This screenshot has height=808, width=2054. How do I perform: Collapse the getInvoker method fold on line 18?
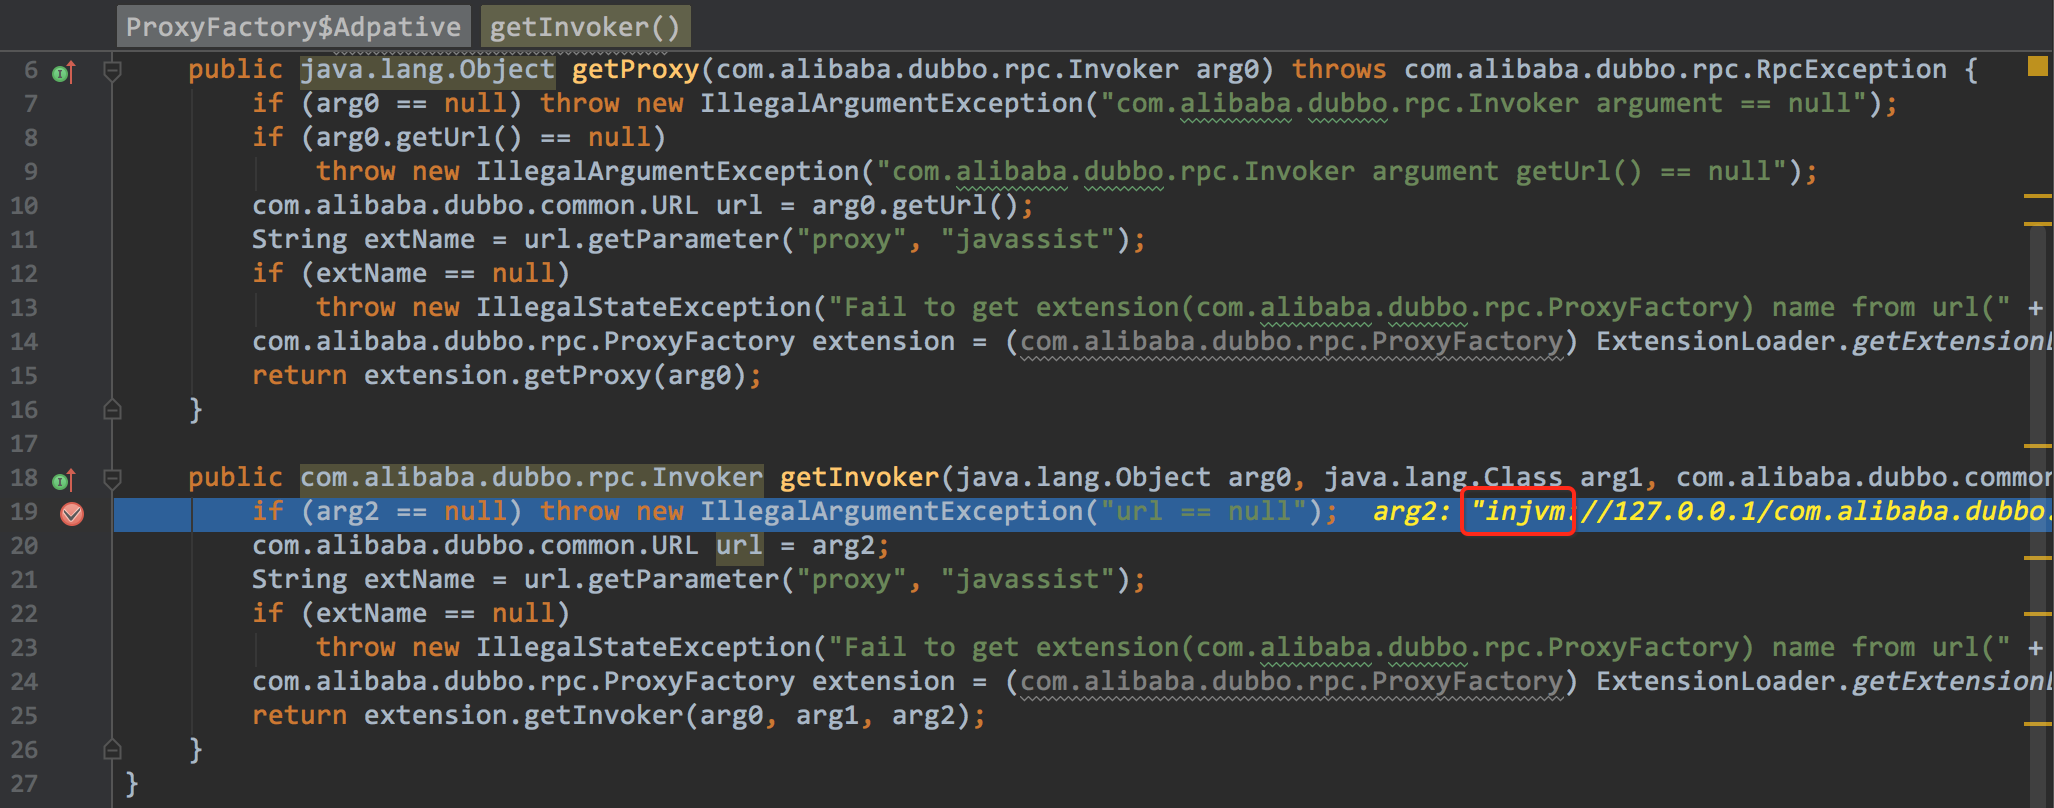(x=113, y=479)
